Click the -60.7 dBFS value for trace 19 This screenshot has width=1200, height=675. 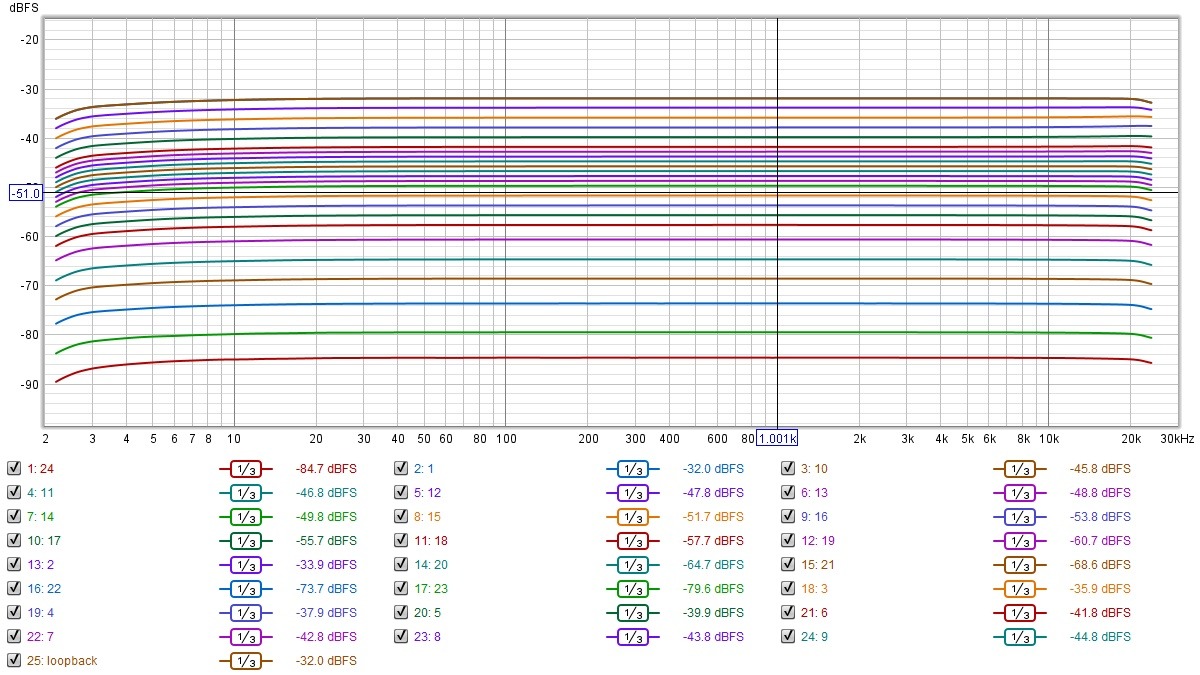tap(1100, 540)
